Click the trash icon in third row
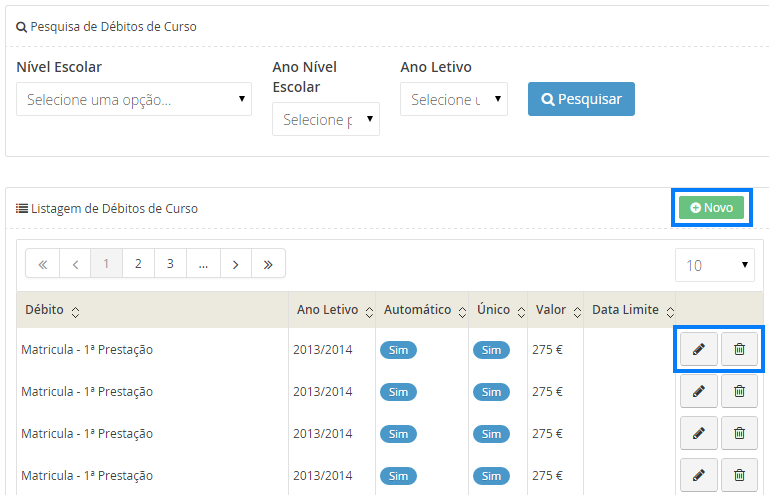 pos(739,433)
